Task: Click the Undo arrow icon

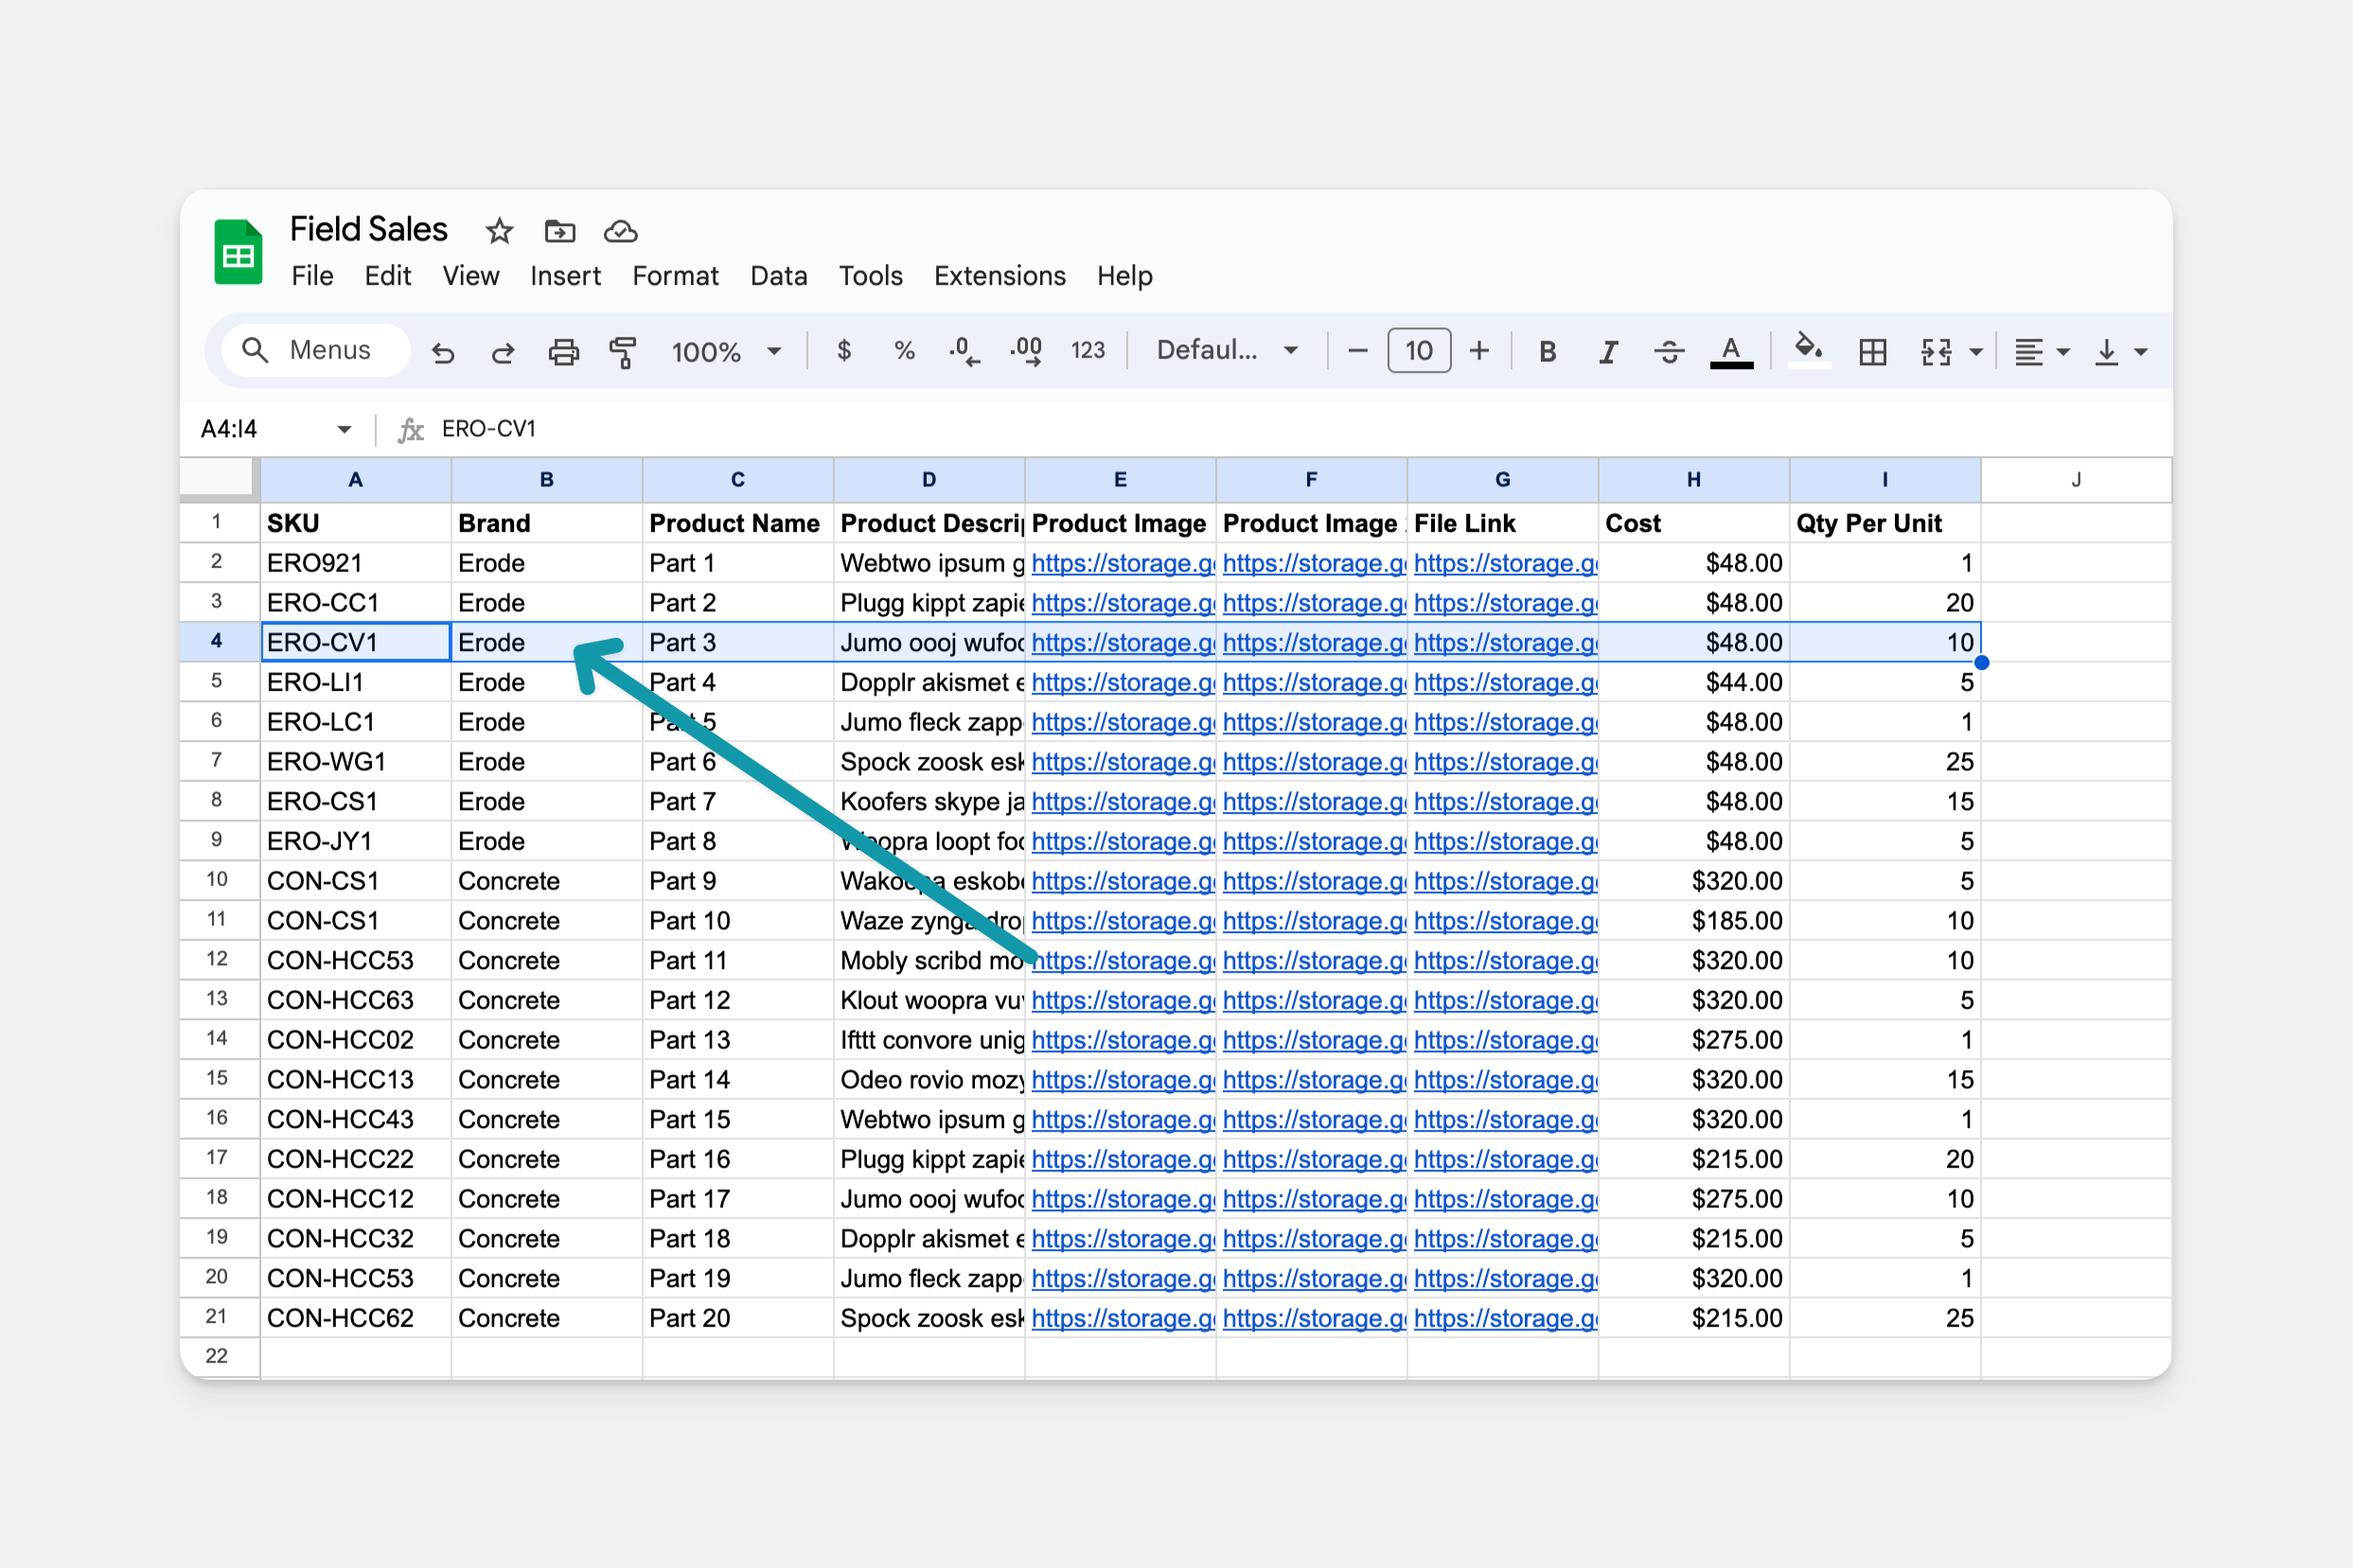Action: [x=443, y=352]
